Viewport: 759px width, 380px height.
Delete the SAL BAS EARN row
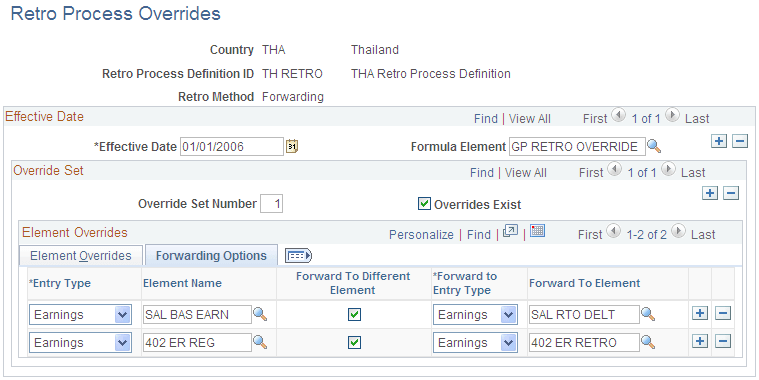coord(723,313)
